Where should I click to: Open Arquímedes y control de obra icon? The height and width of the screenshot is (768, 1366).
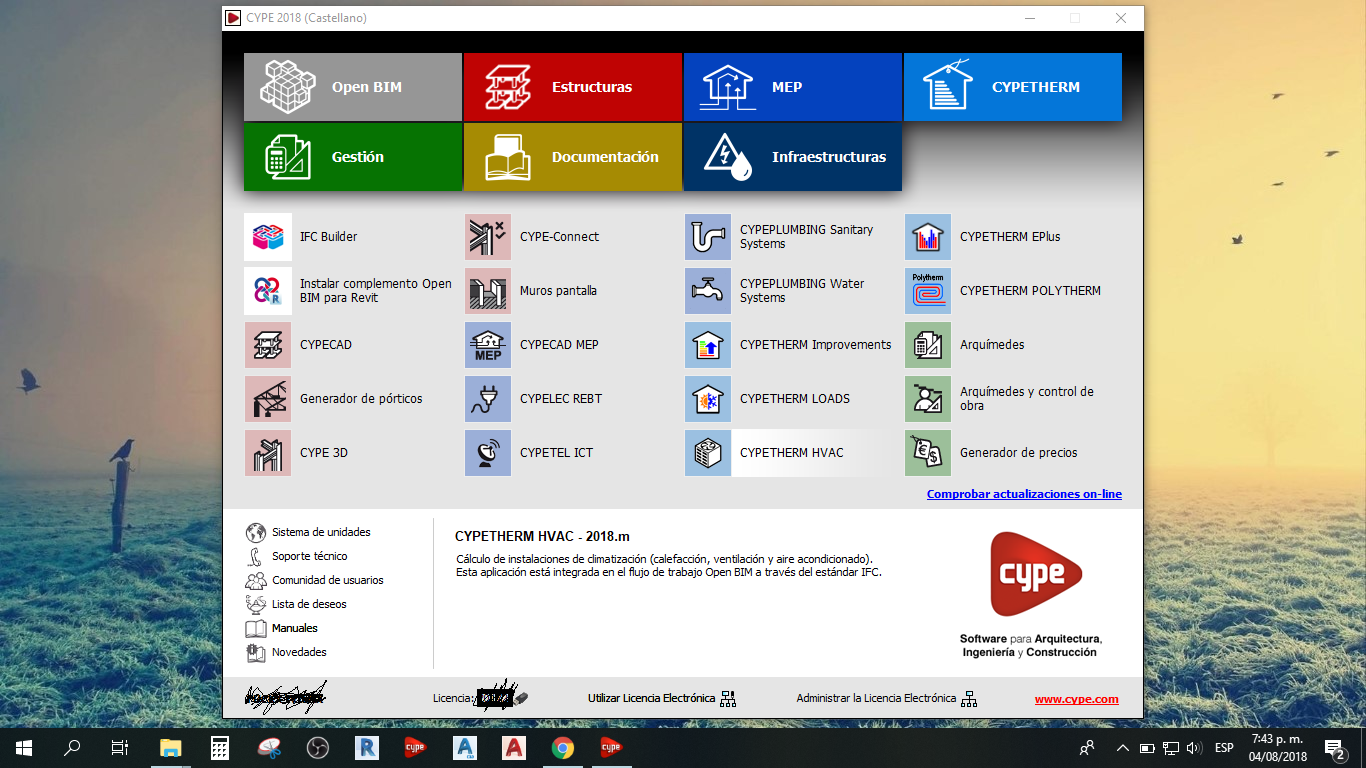pos(928,399)
